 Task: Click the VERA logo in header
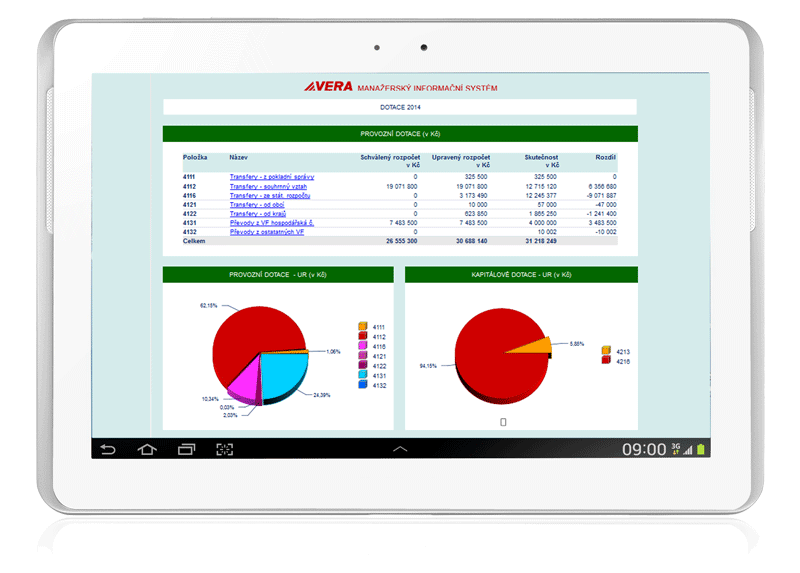328,88
